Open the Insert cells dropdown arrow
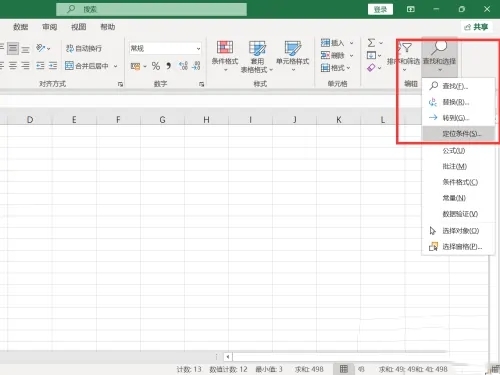 click(351, 43)
